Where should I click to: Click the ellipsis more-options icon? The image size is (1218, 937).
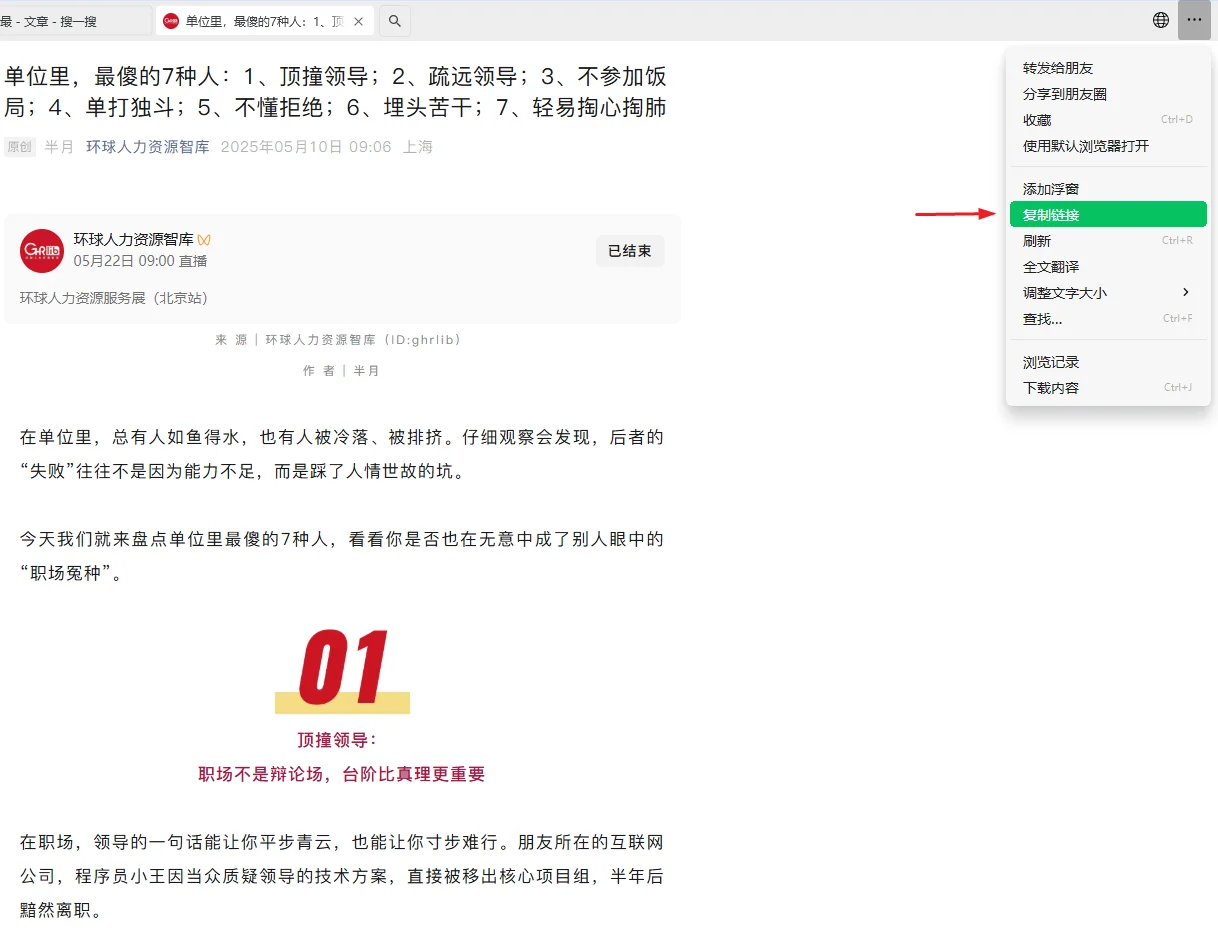point(1194,19)
